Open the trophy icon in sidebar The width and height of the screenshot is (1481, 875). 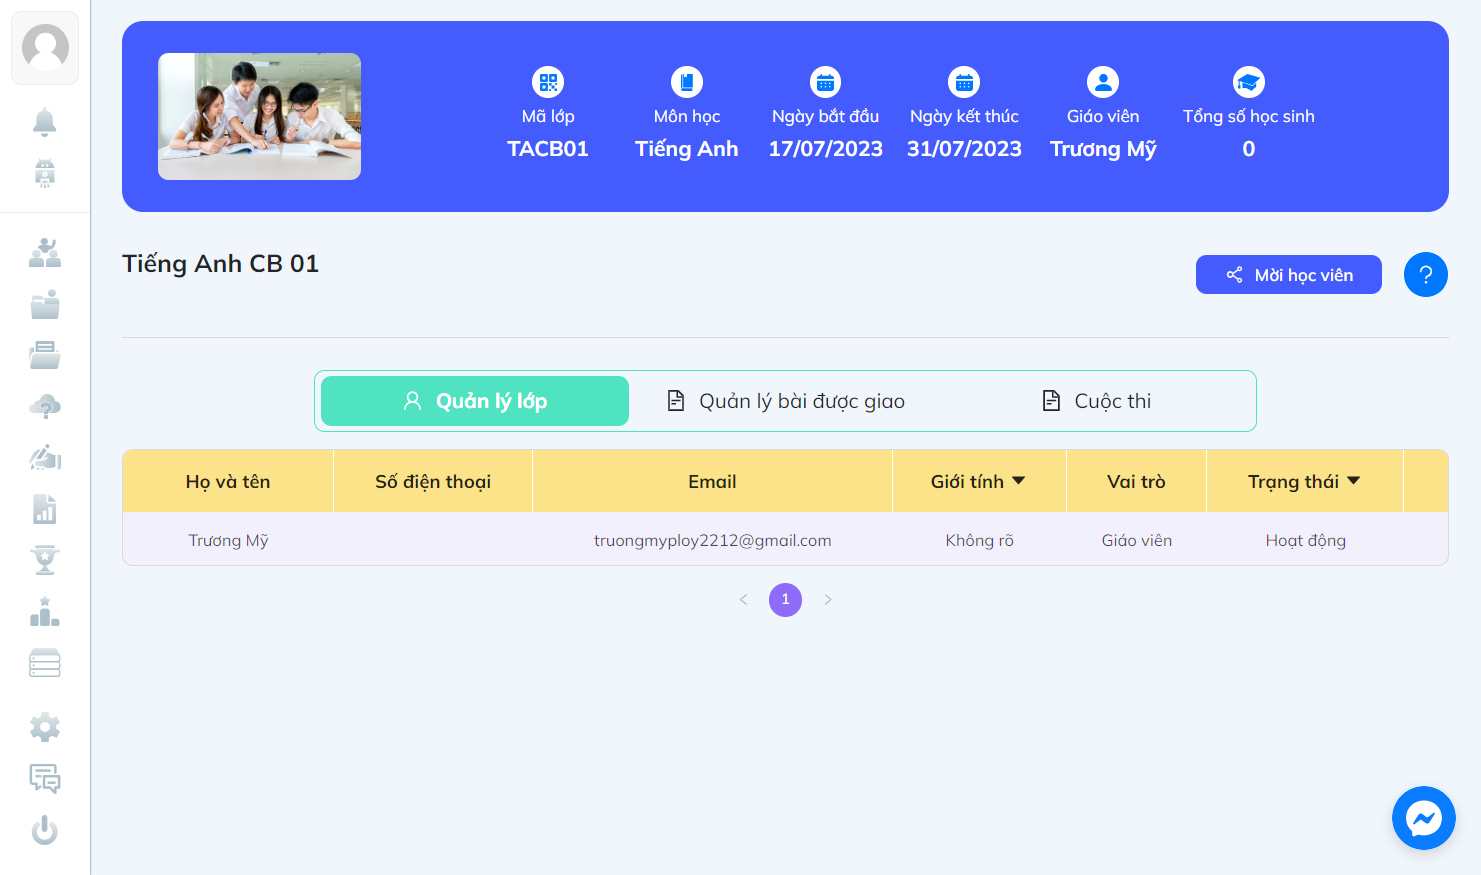click(45, 560)
